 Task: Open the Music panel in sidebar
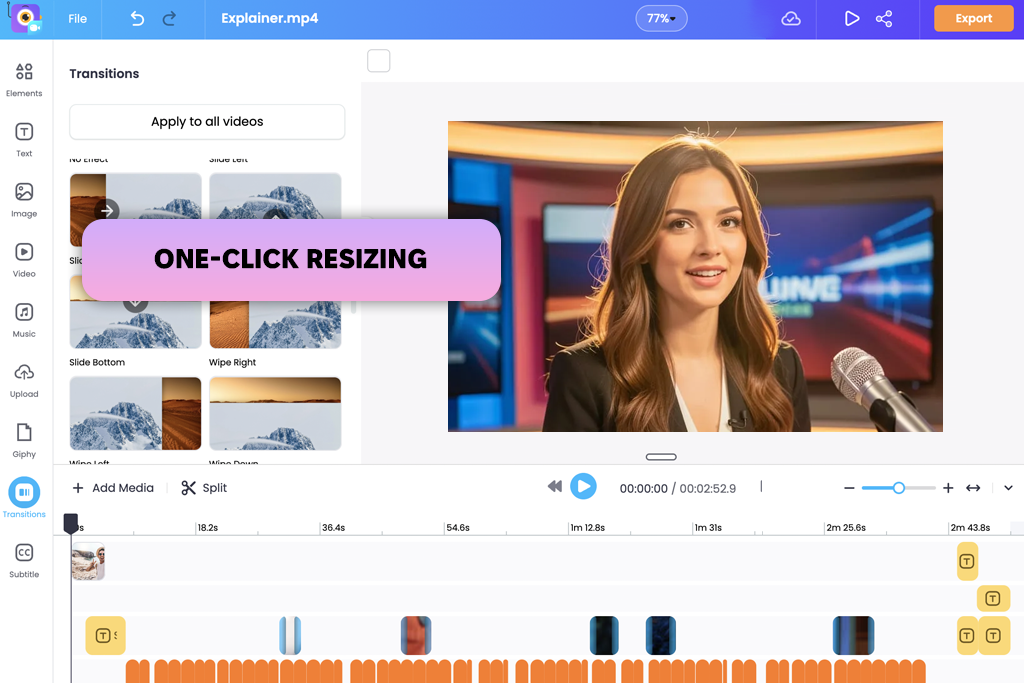point(24,320)
